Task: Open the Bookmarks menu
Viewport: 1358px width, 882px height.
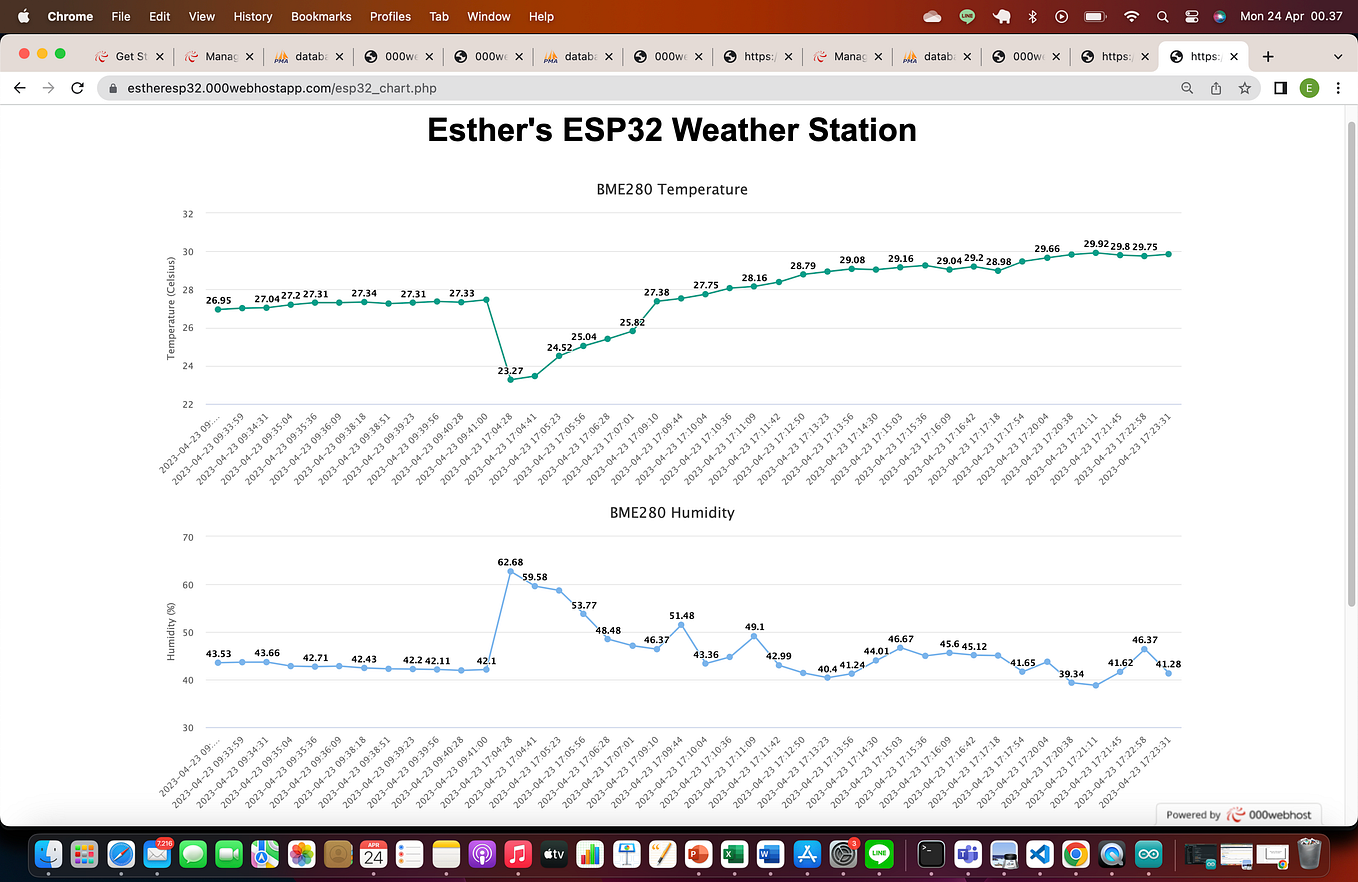Action: click(320, 16)
